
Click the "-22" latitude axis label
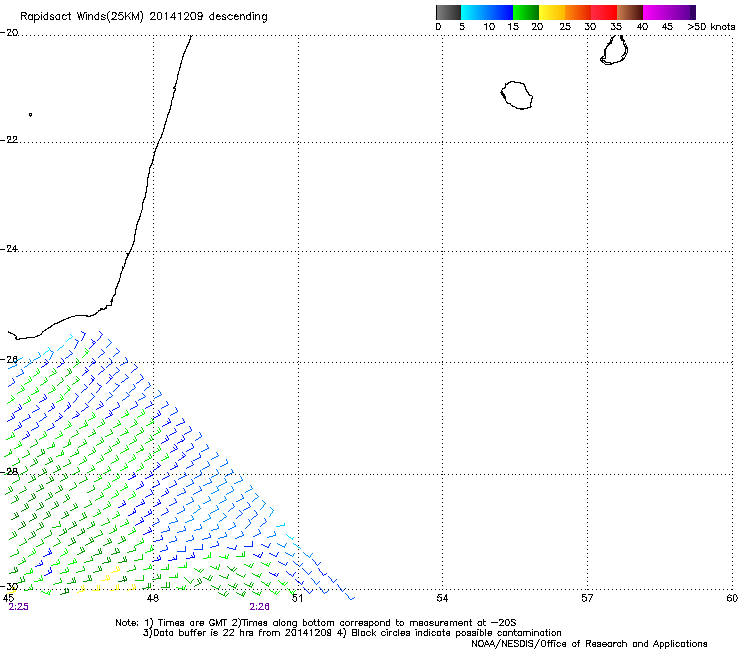pos(9,140)
